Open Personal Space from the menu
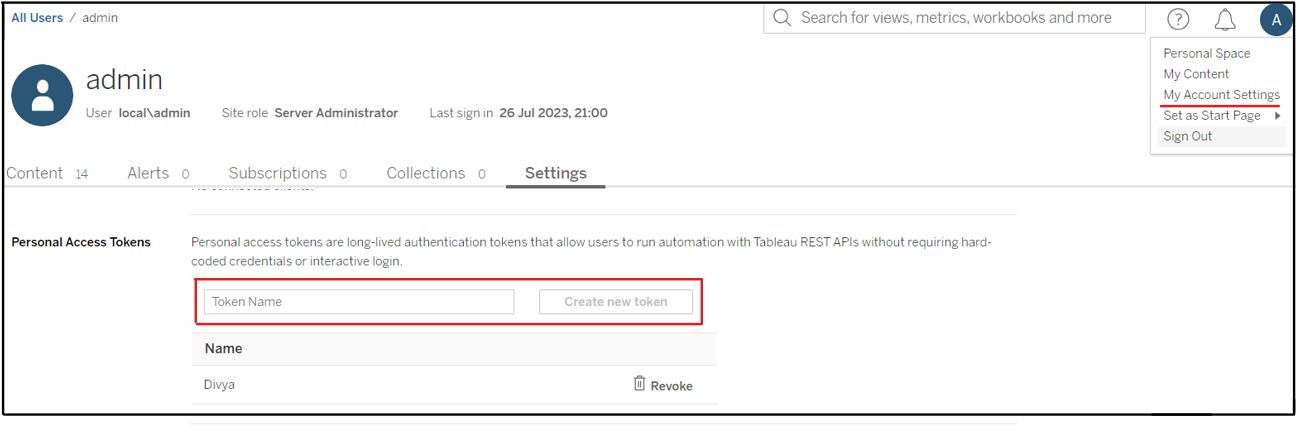Viewport: 1296px width, 427px height. click(x=1206, y=53)
